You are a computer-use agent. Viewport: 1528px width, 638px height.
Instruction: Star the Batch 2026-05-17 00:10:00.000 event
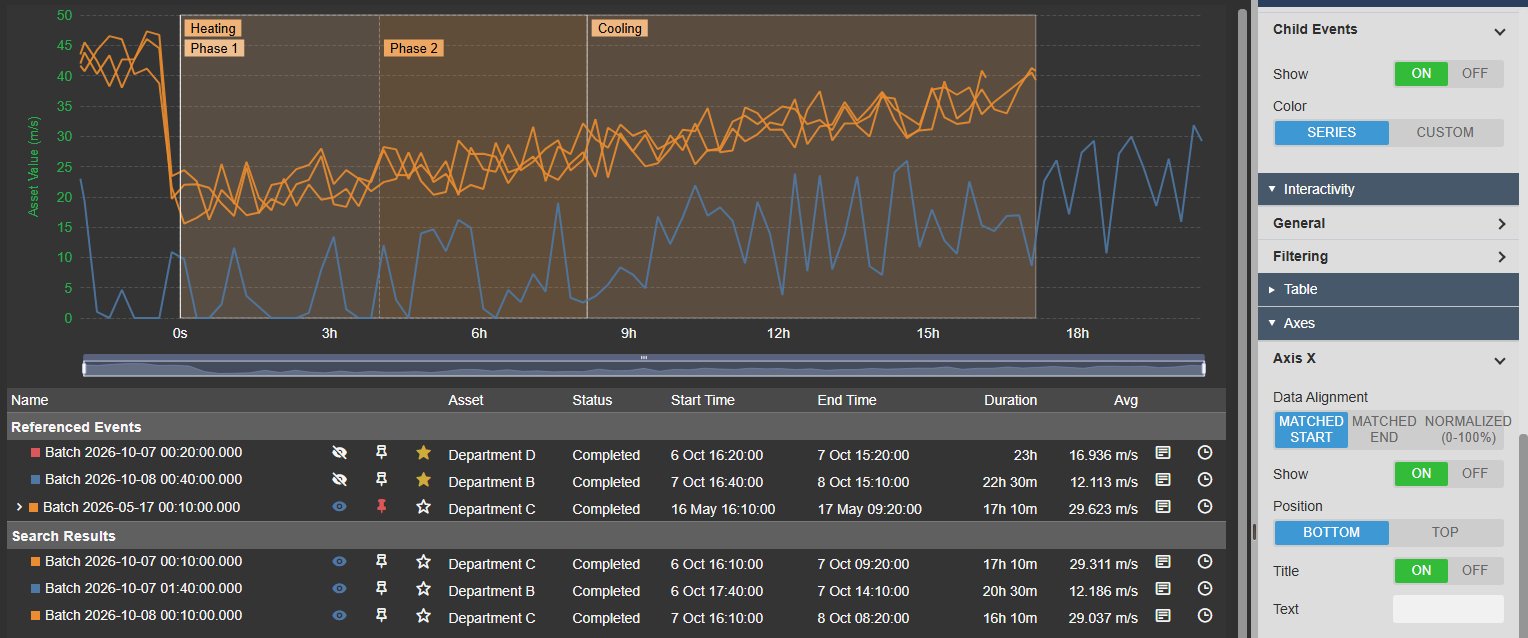423,507
